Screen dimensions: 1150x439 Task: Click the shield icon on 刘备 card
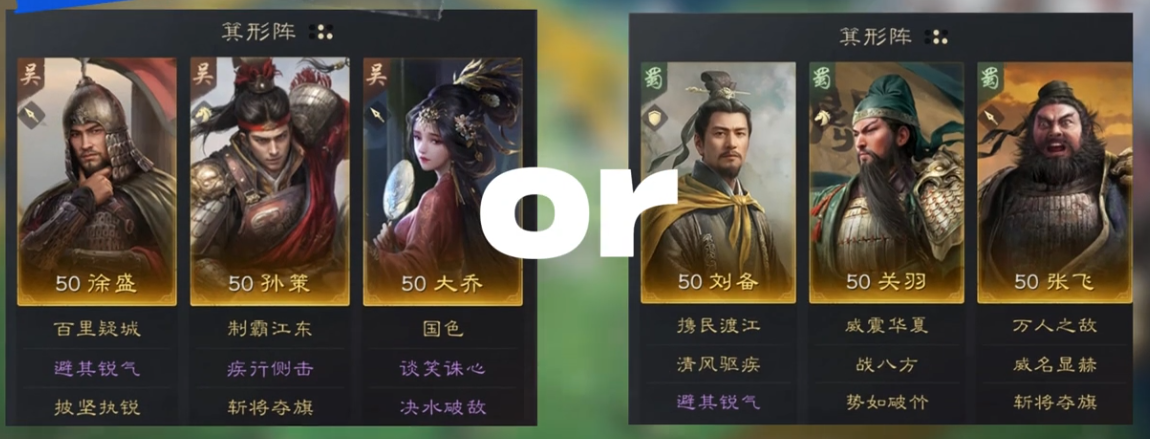(653, 118)
